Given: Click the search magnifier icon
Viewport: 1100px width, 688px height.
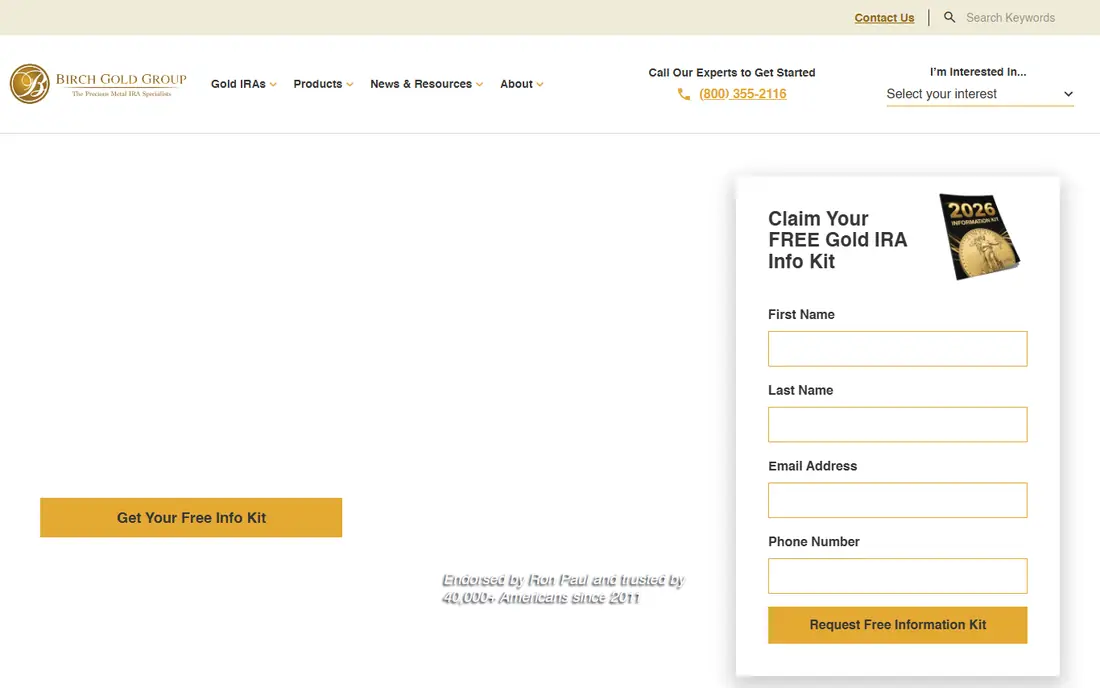Looking at the screenshot, I should point(949,18).
